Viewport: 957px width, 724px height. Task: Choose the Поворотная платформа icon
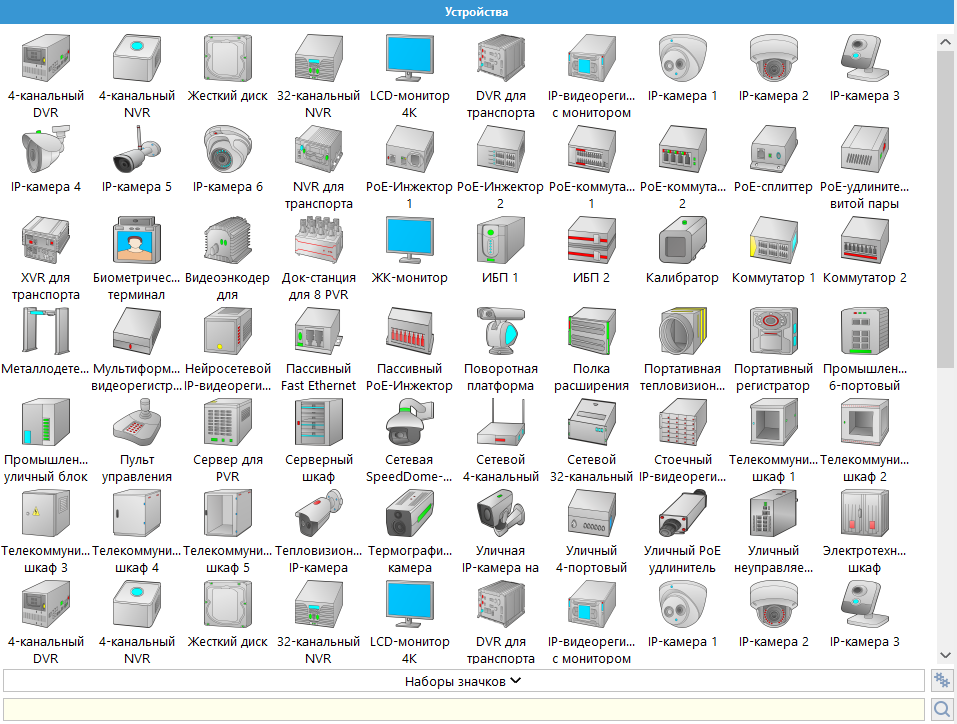pyautogui.click(x=500, y=331)
